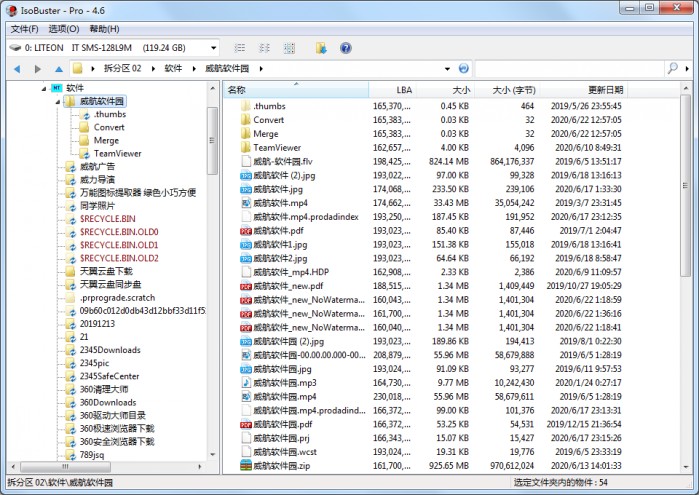The height and width of the screenshot is (495, 699).
Task: Select 威航软件园.mp4 in the file list
Action: [284, 396]
